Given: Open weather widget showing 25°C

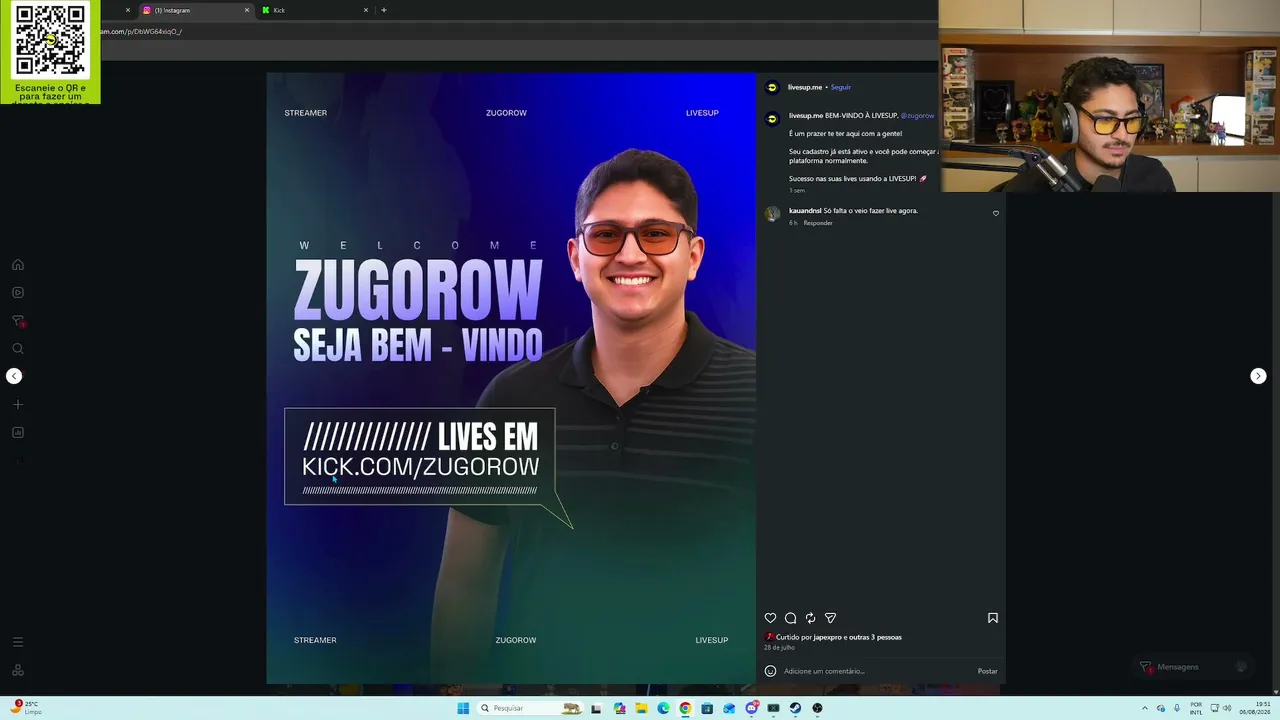Looking at the screenshot, I should [27, 708].
